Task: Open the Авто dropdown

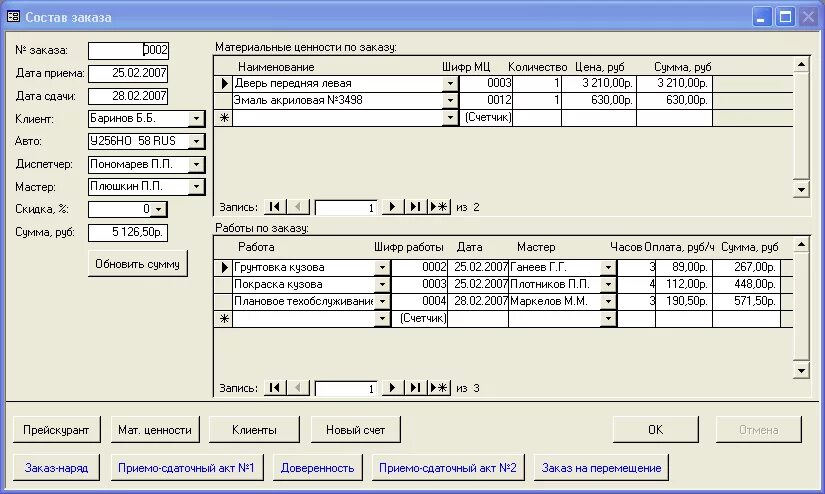Action: pyautogui.click(x=196, y=141)
